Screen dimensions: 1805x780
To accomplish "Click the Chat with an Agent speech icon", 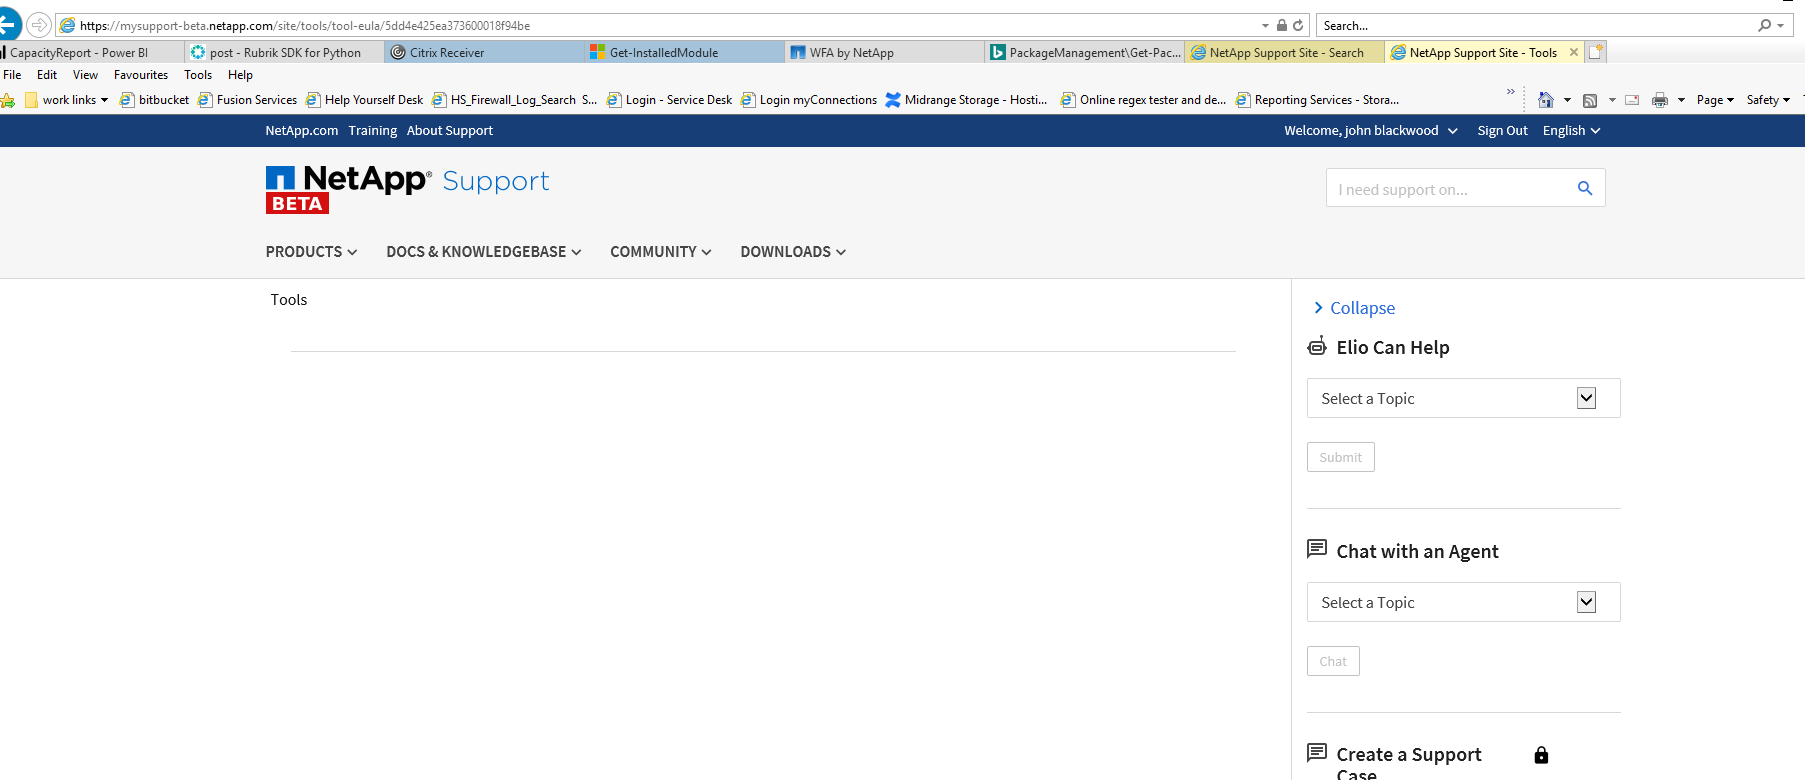I will coord(1317,549).
